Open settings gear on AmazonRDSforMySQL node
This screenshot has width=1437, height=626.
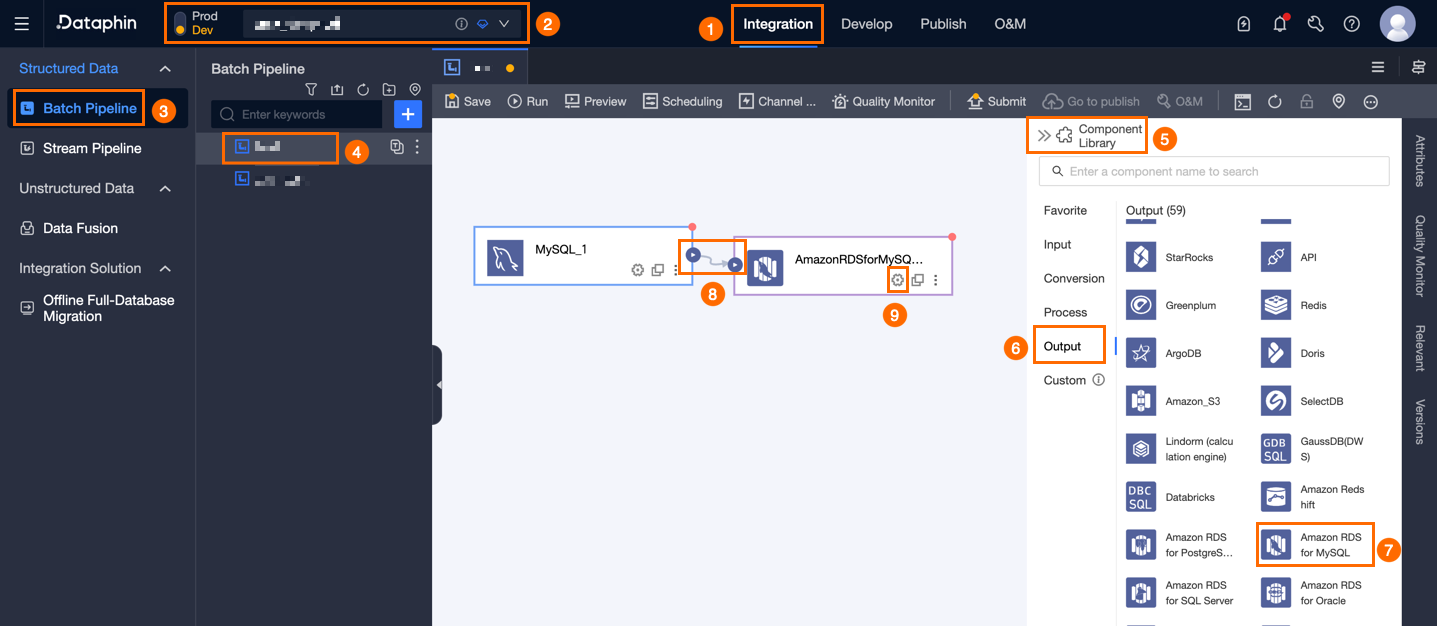897,280
